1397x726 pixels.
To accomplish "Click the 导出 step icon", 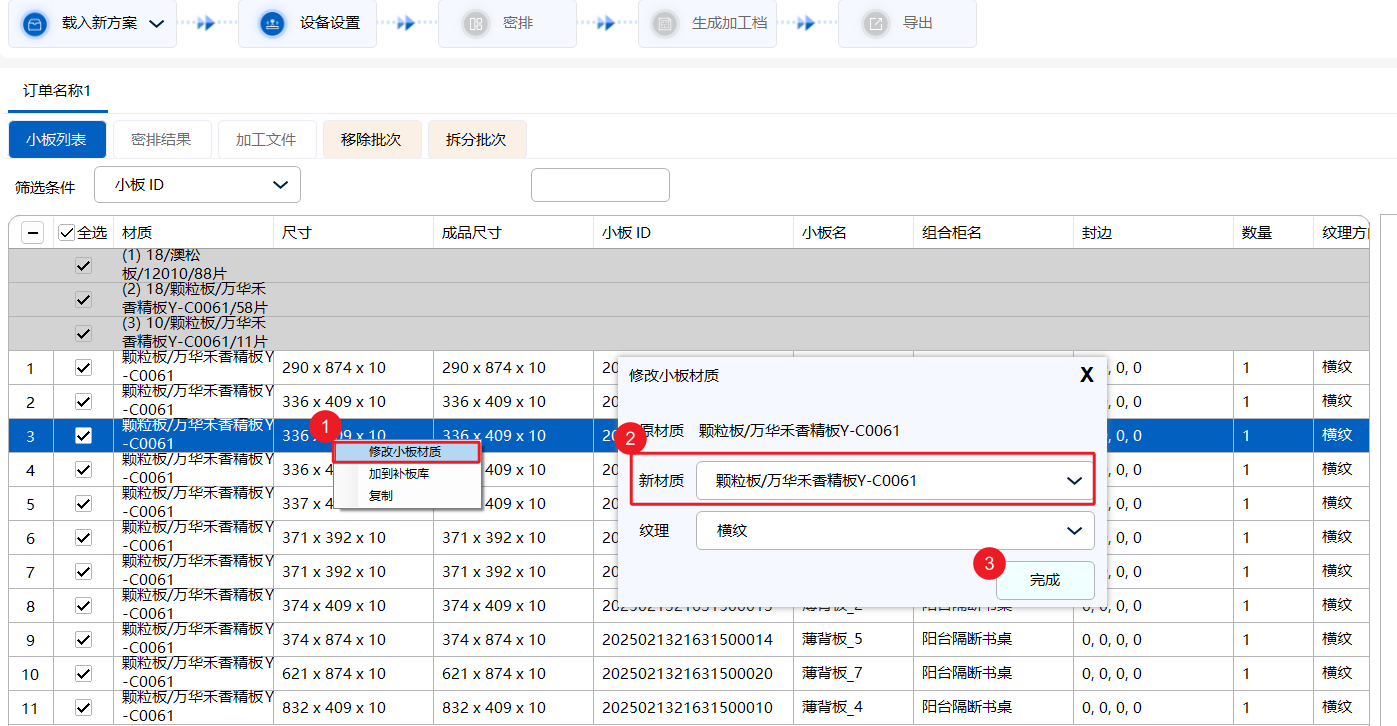I will coord(875,24).
